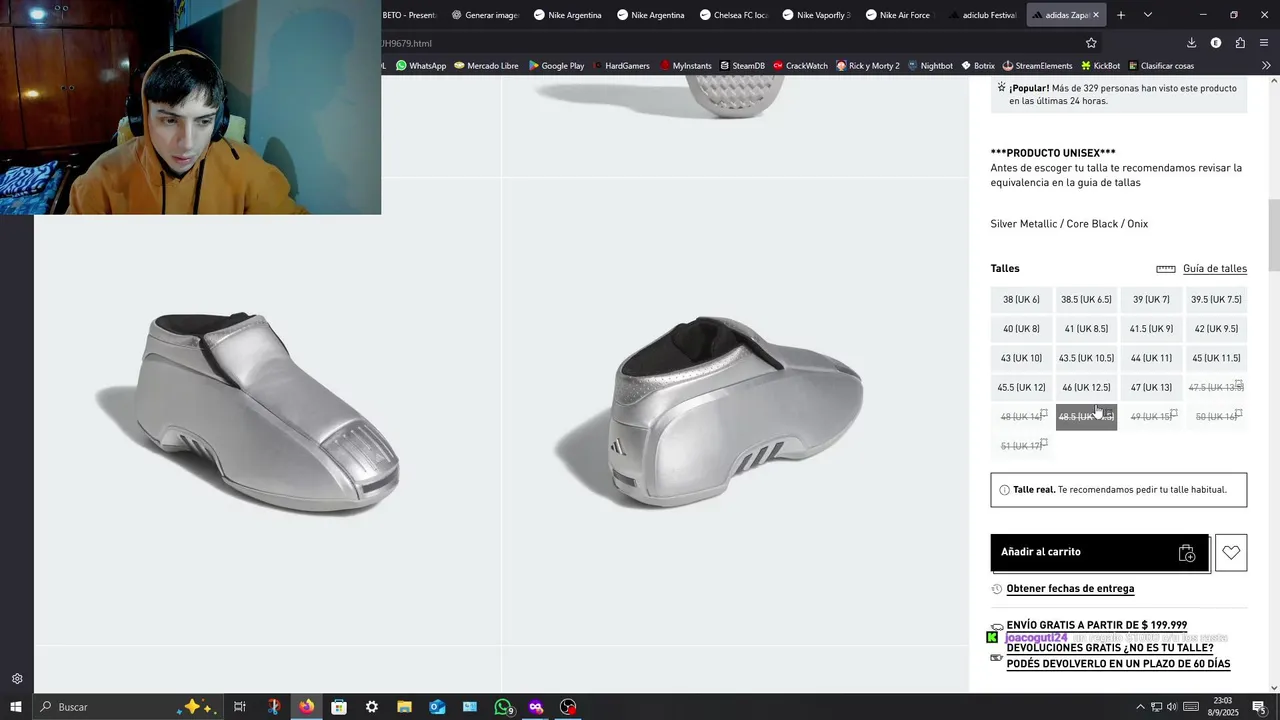Image resolution: width=1280 pixels, height=720 pixels.
Task: Choose size 47 (UK 13)
Action: coord(1151,388)
